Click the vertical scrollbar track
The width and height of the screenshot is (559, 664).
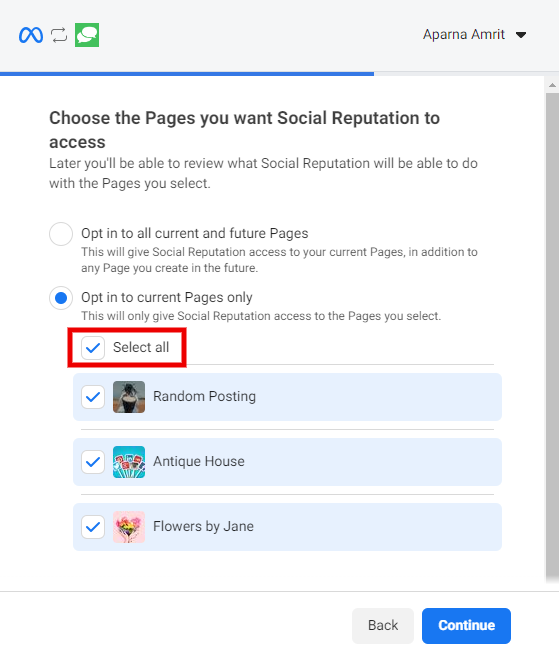(552, 335)
